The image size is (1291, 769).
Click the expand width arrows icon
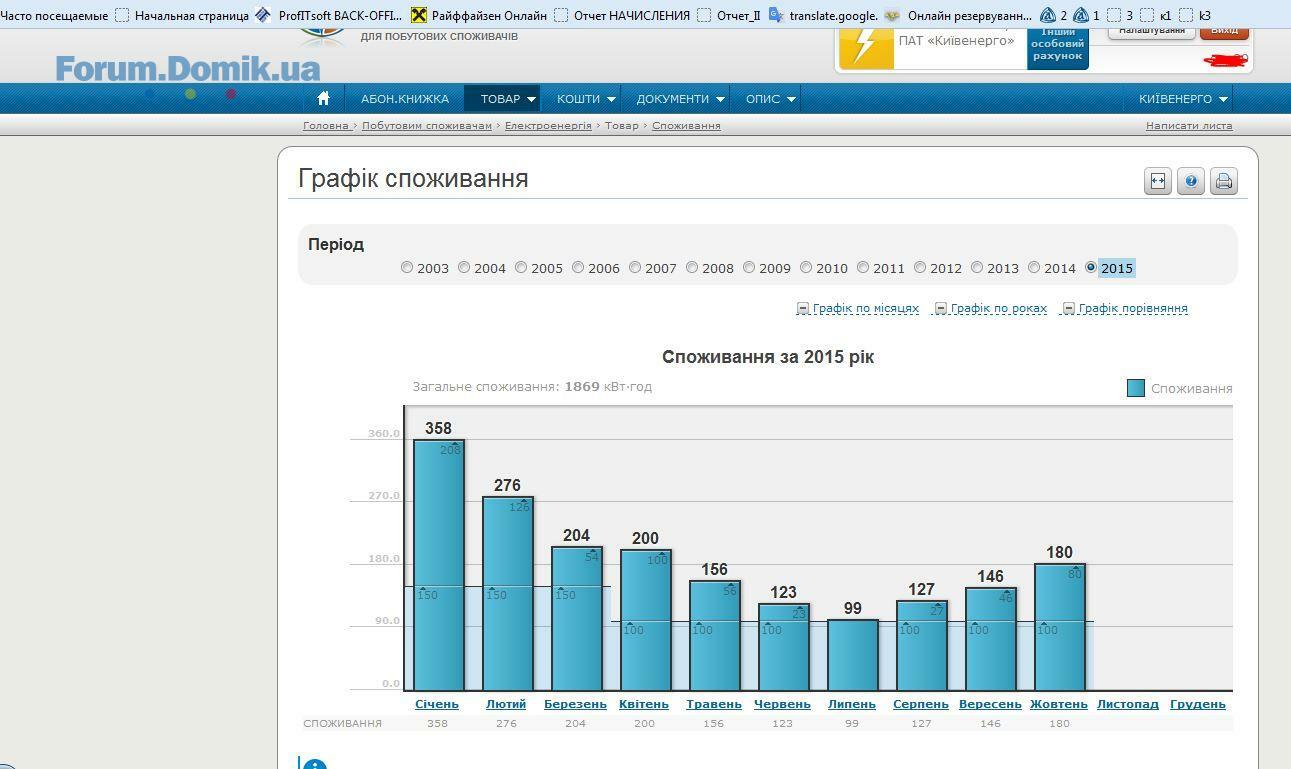(x=1158, y=181)
